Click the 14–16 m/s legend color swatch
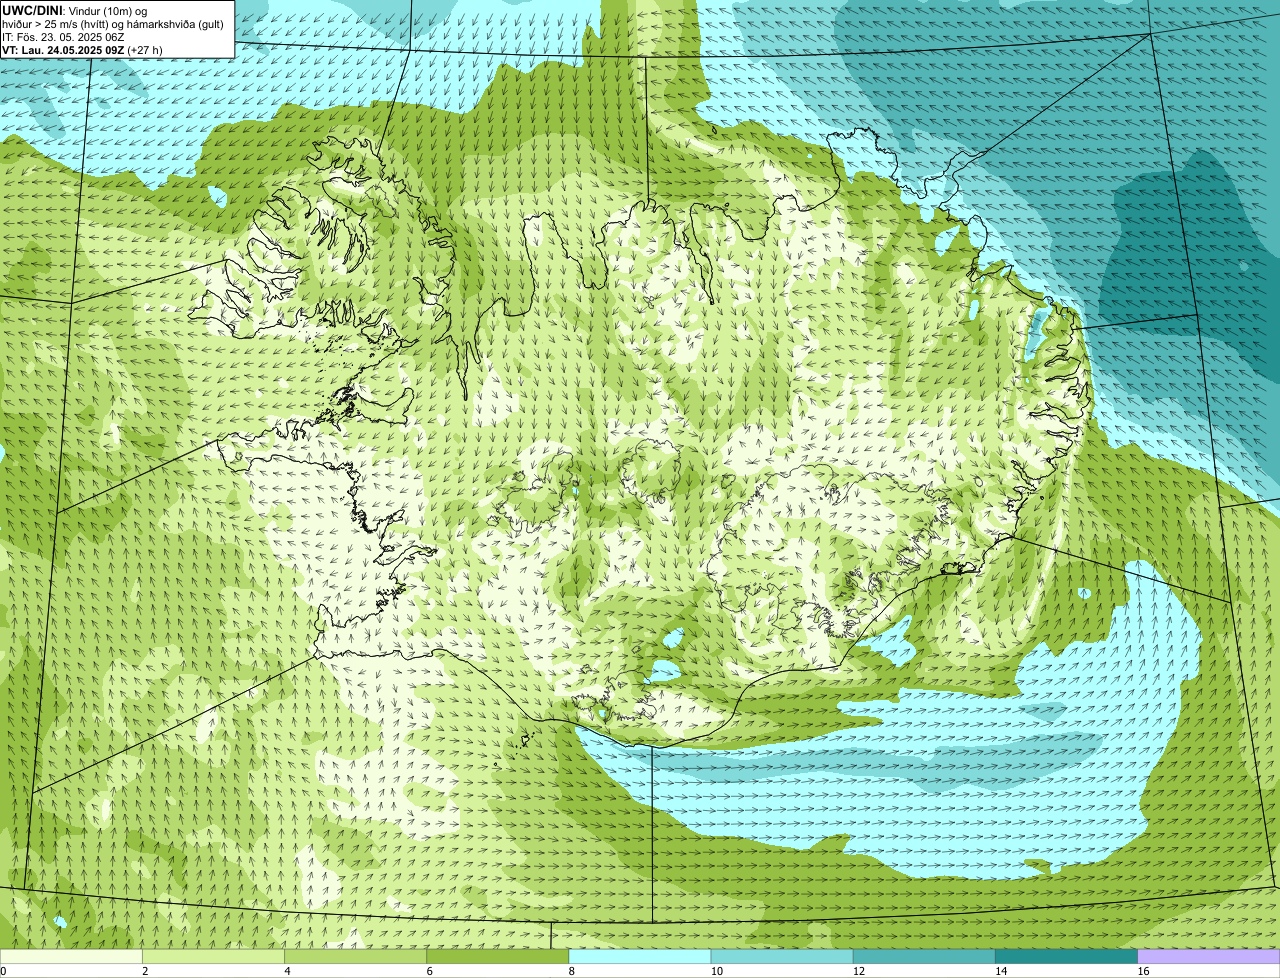 coord(1067,956)
